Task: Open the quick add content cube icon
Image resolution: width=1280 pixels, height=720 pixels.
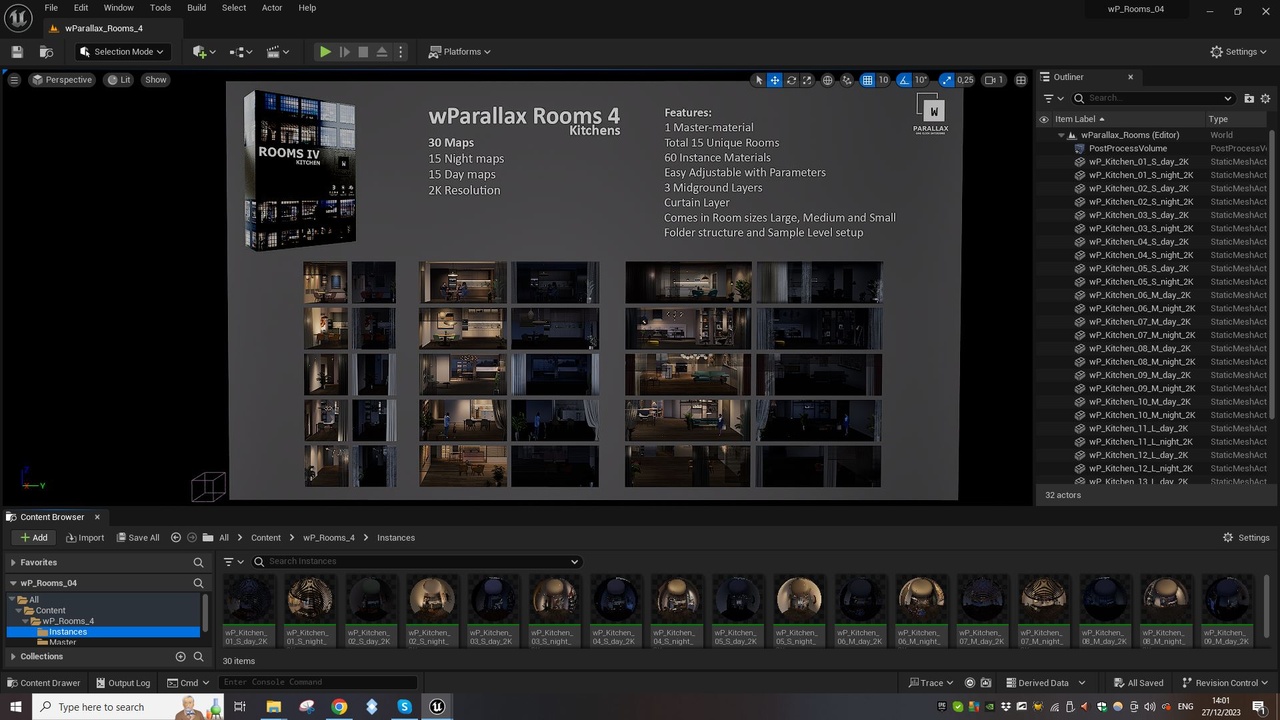Action: click(204, 52)
